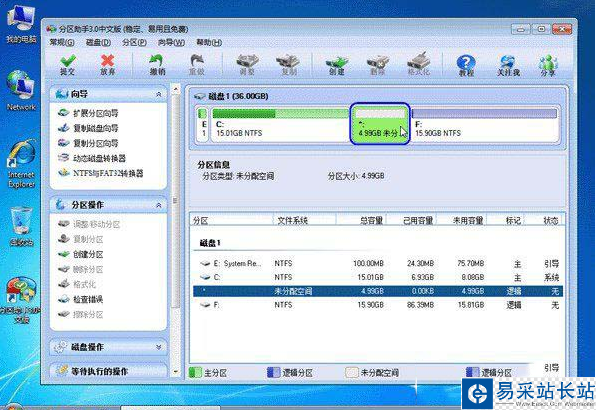596x410 pixels.
Task: Choose 格式化 in the partition operations panel
Action: [x=77, y=284]
